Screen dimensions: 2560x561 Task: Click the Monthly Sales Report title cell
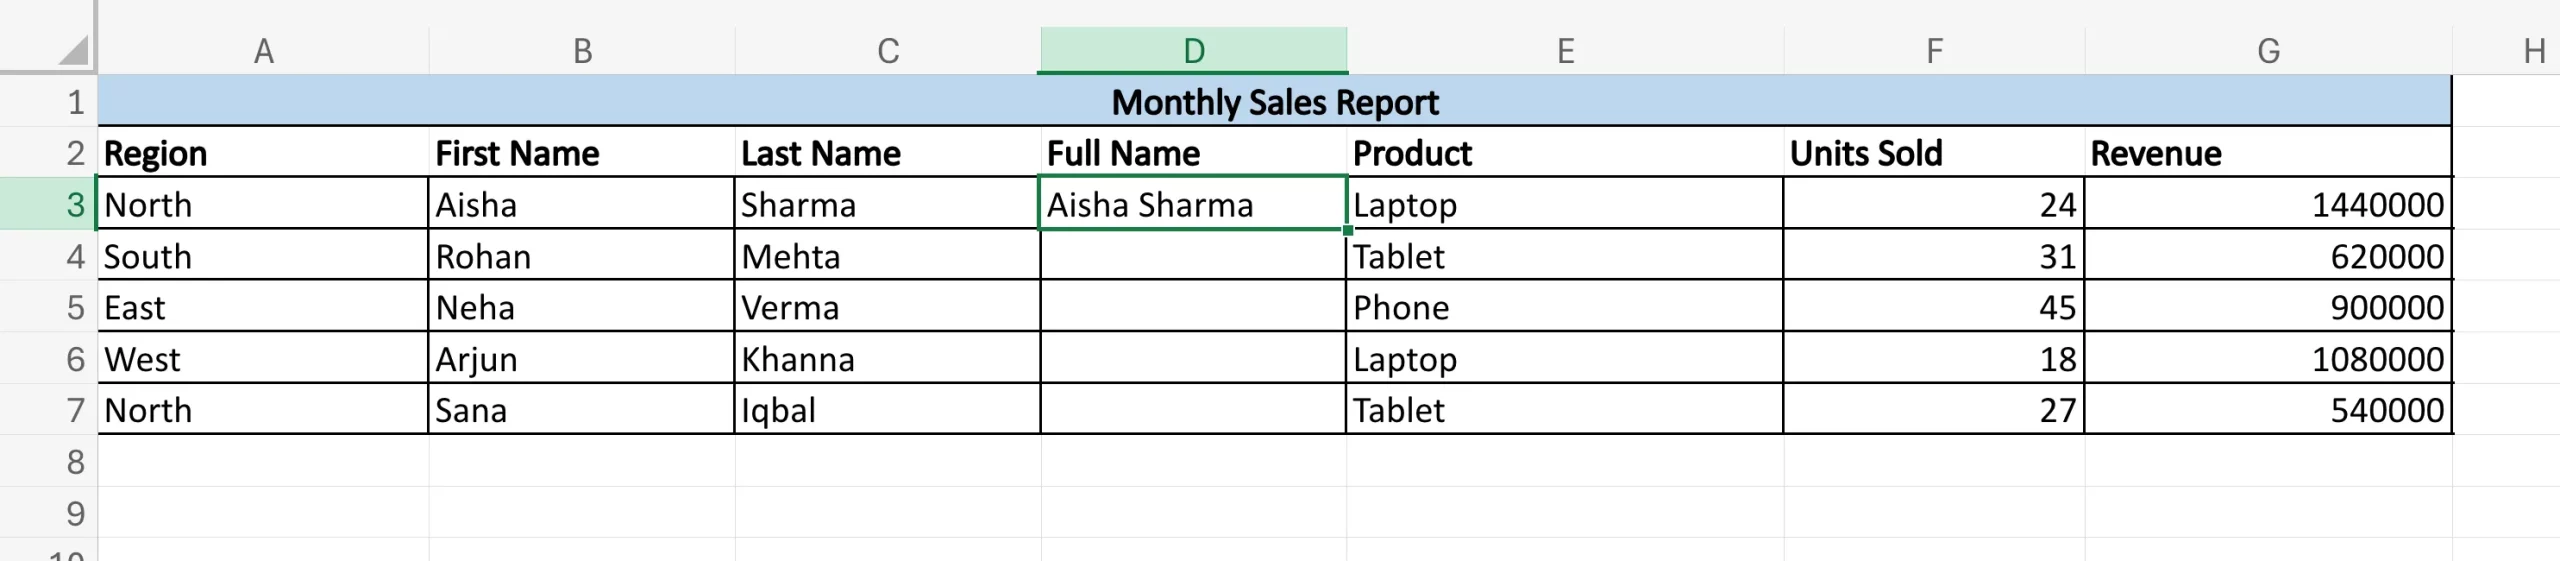click(x=1274, y=102)
